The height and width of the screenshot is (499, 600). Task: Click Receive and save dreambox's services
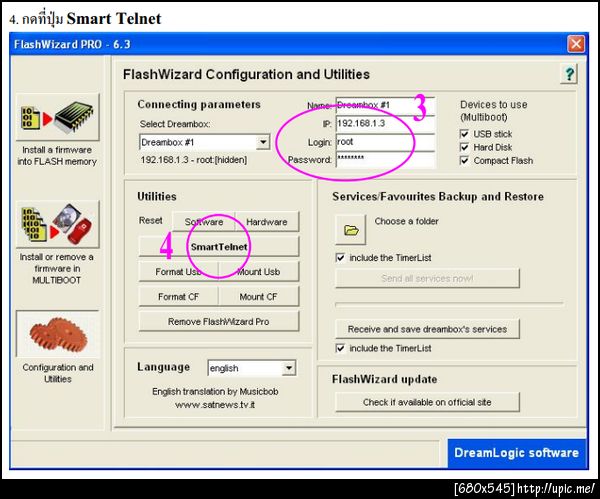pyautogui.click(x=427, y=329)
